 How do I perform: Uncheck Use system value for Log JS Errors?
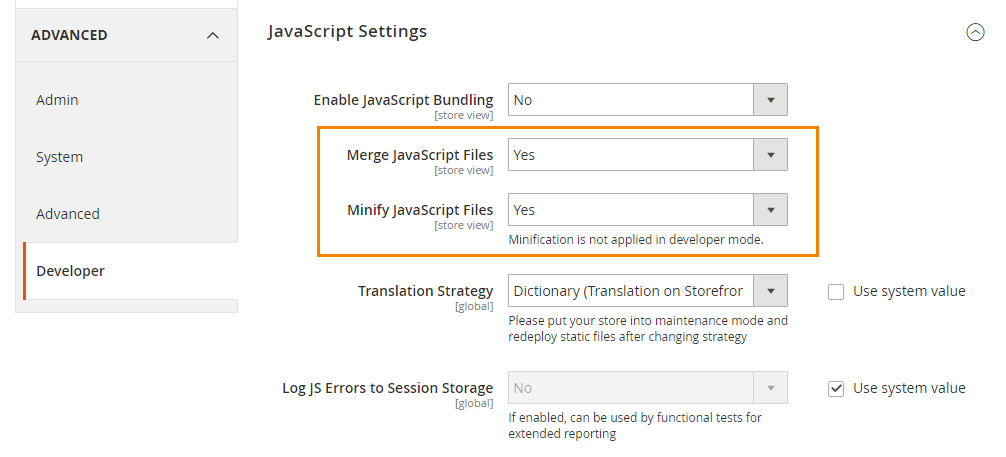pyautogui.click(x=837, y=388)
